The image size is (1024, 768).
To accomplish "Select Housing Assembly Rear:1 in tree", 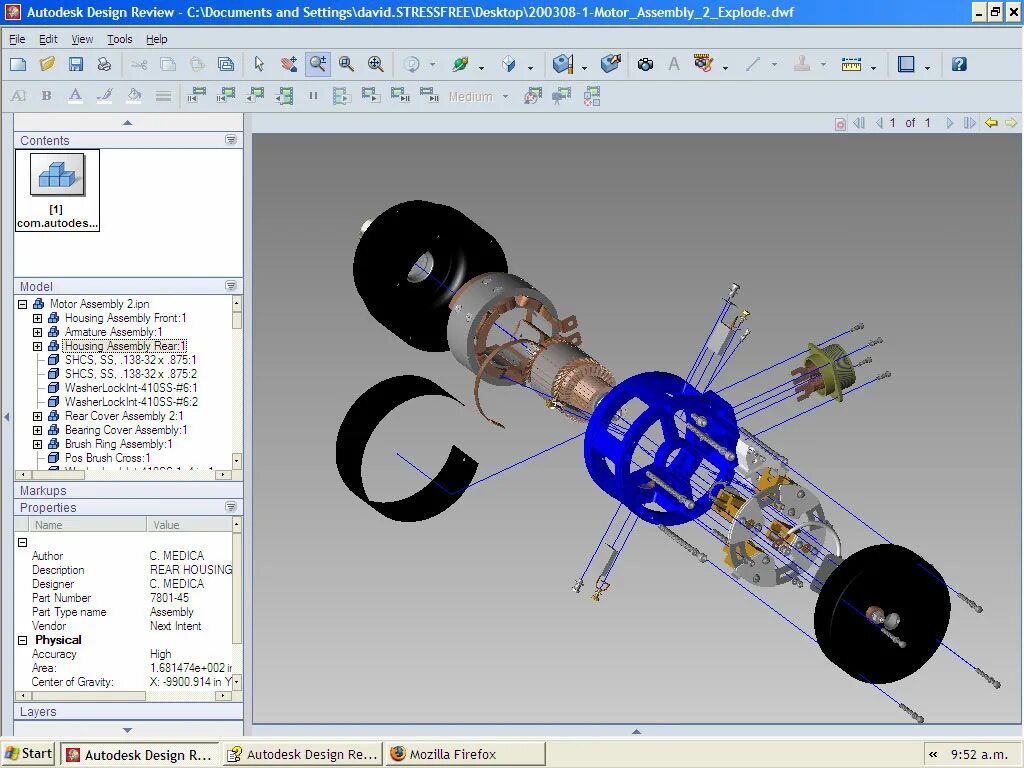I will tap(125, 346).
